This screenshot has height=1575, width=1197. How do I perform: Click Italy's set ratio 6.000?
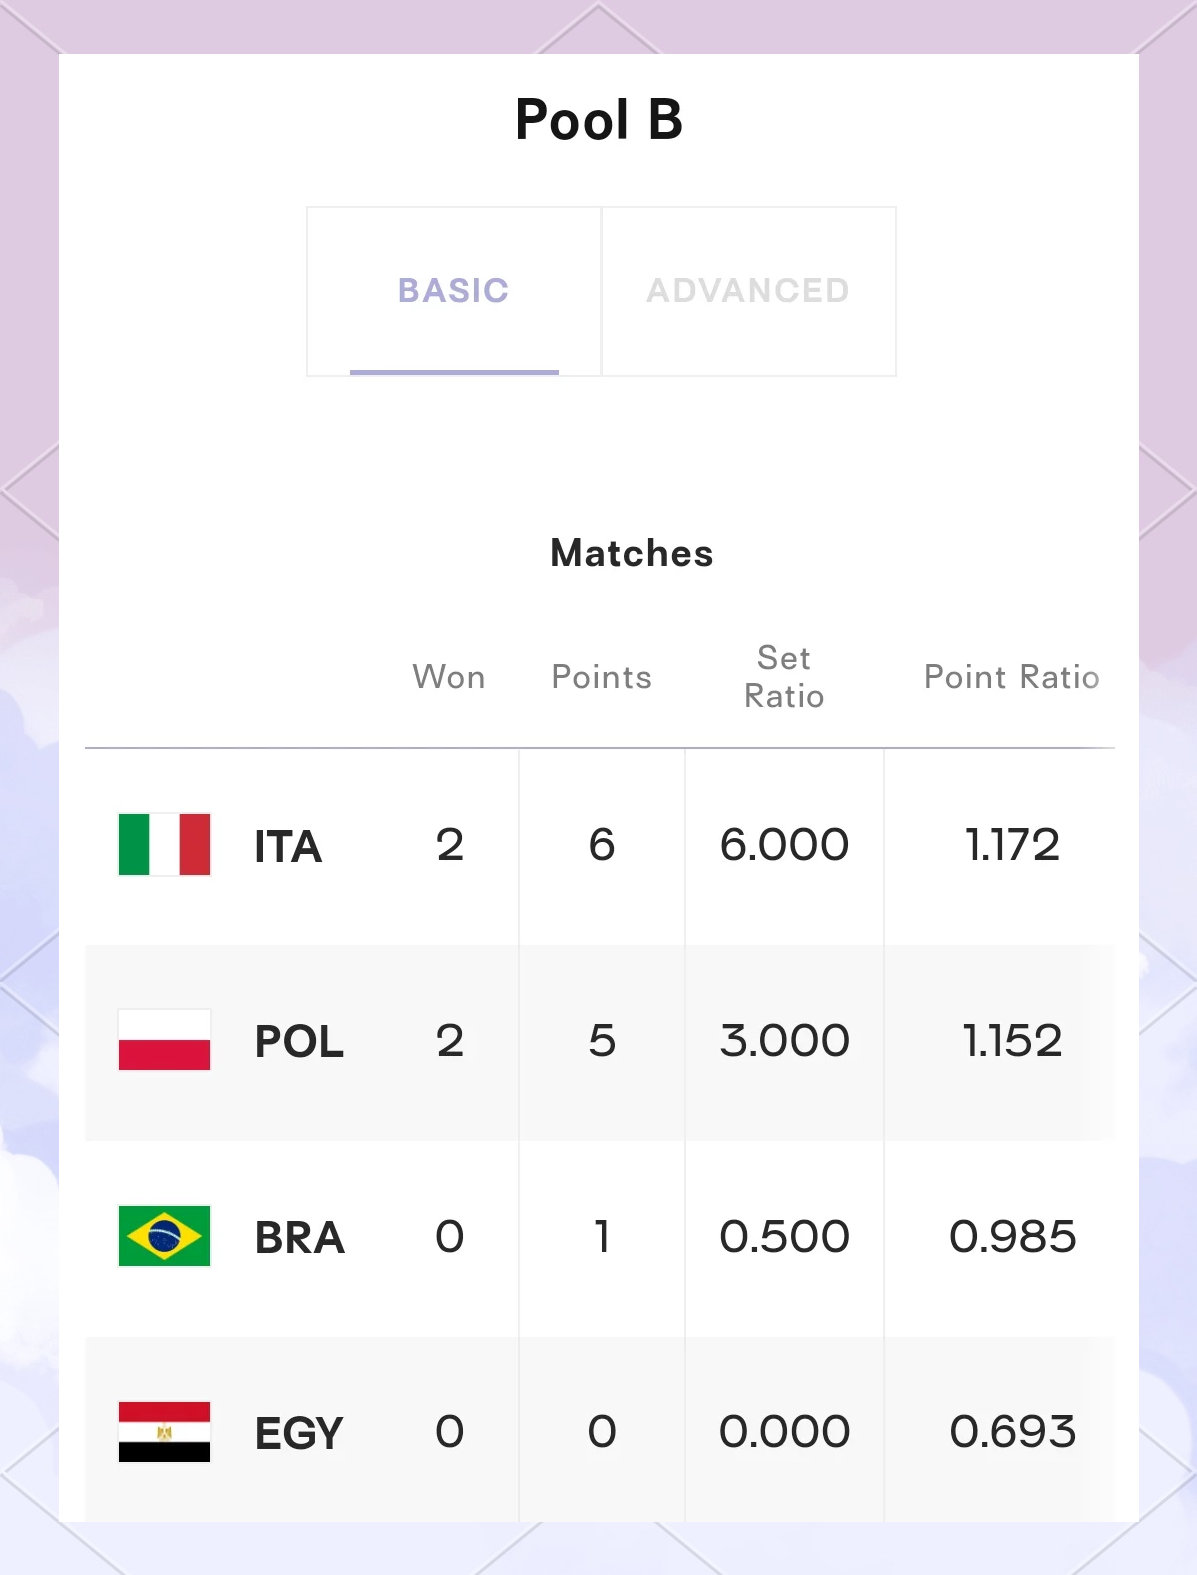(784, 845)
